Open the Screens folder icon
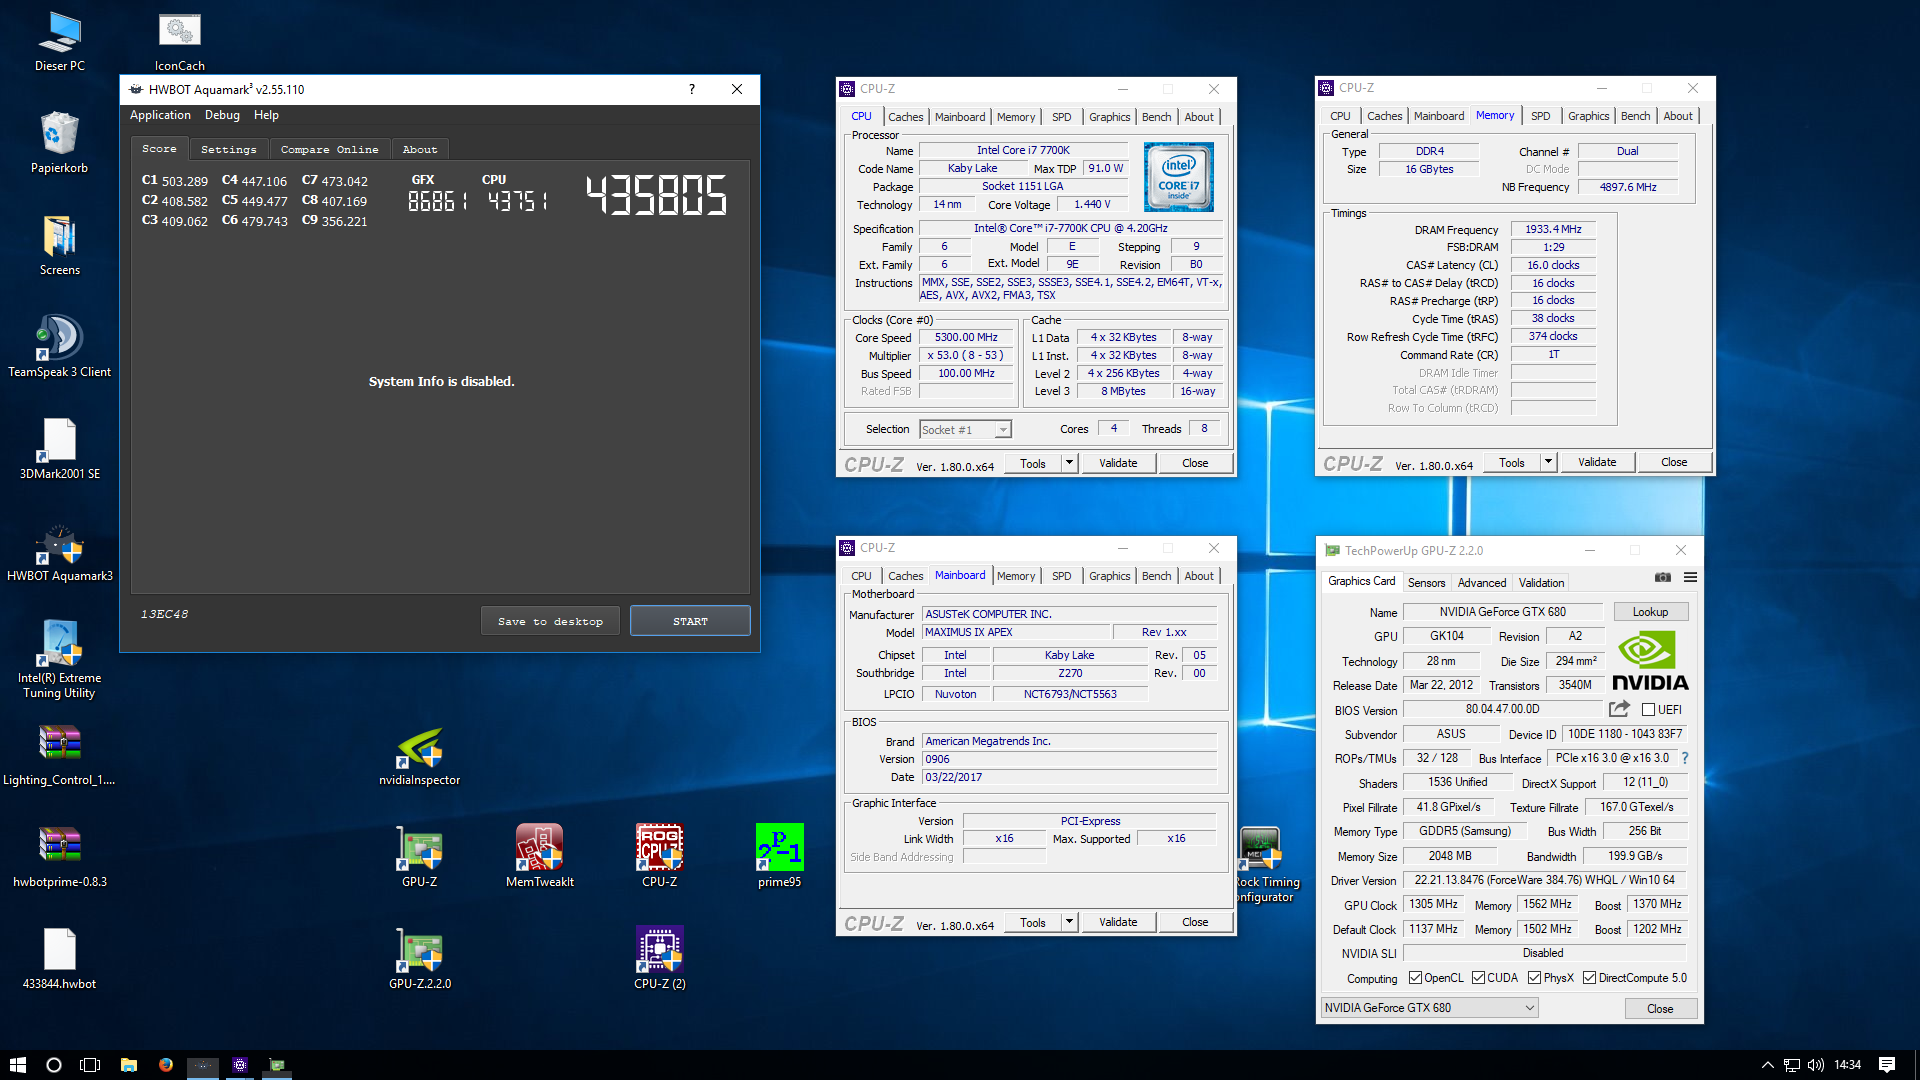 pyautogui.click(x=60, y=245)
